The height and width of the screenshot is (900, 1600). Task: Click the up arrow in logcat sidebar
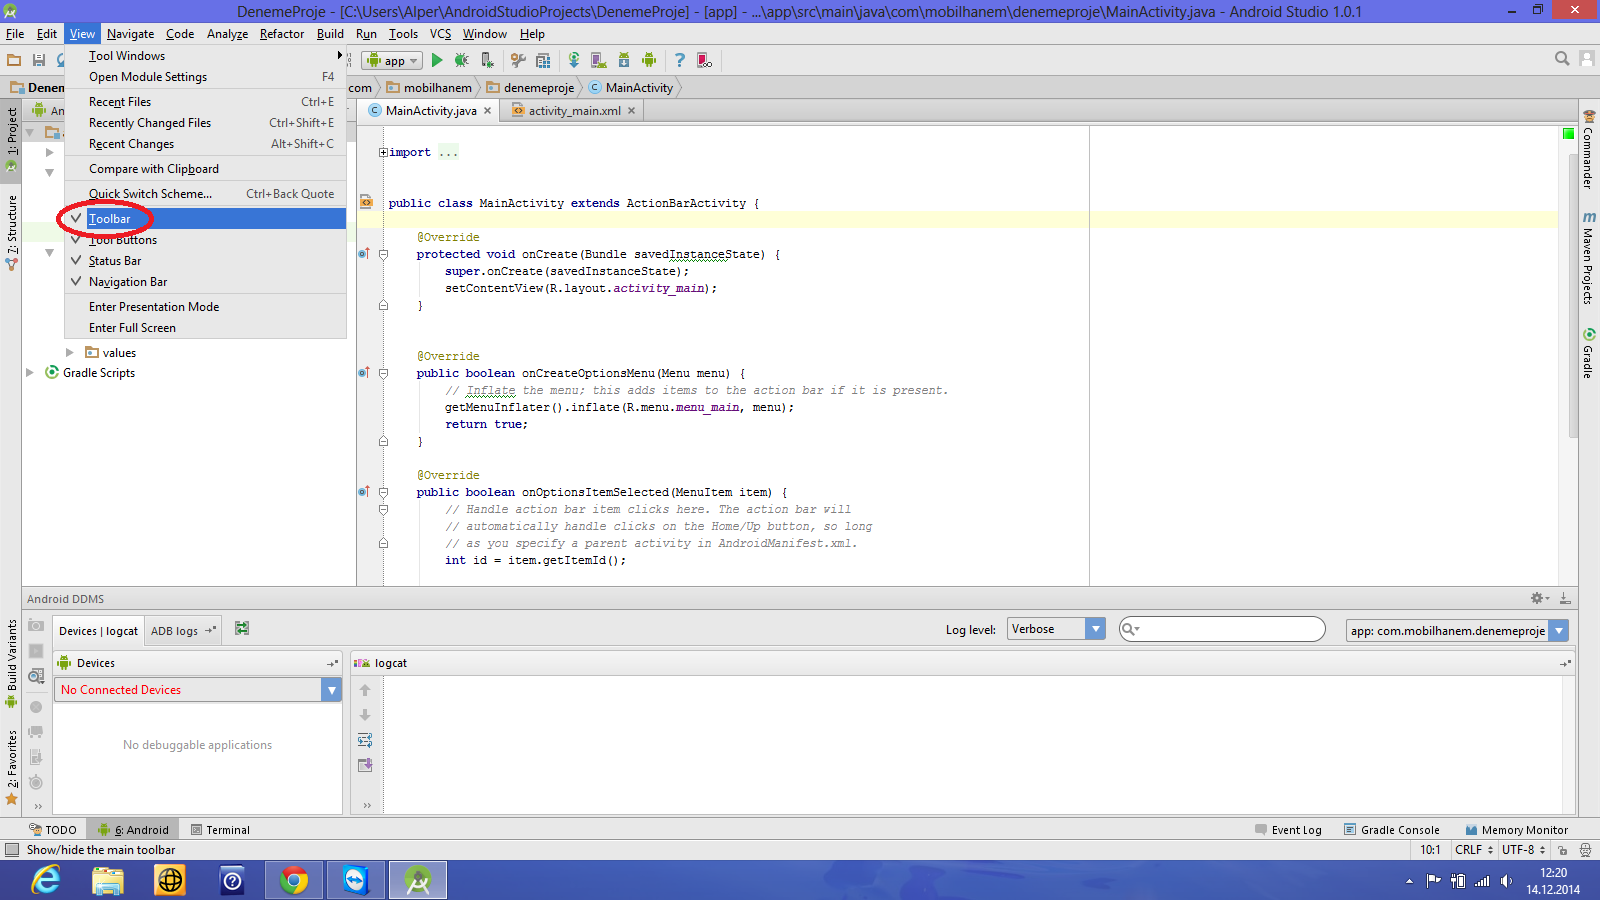365,690
